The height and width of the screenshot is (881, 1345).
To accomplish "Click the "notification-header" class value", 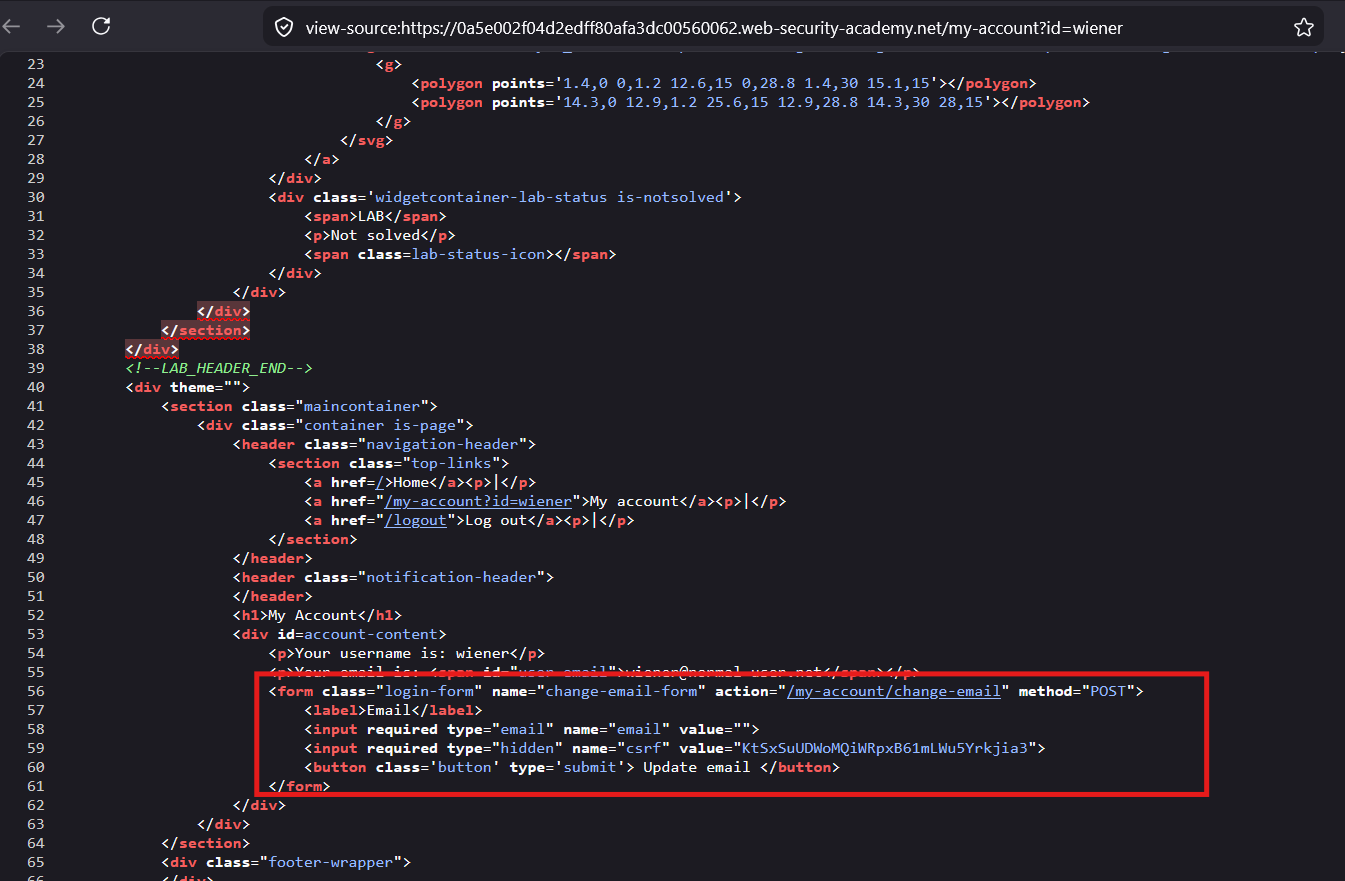I will coord(451,577).
